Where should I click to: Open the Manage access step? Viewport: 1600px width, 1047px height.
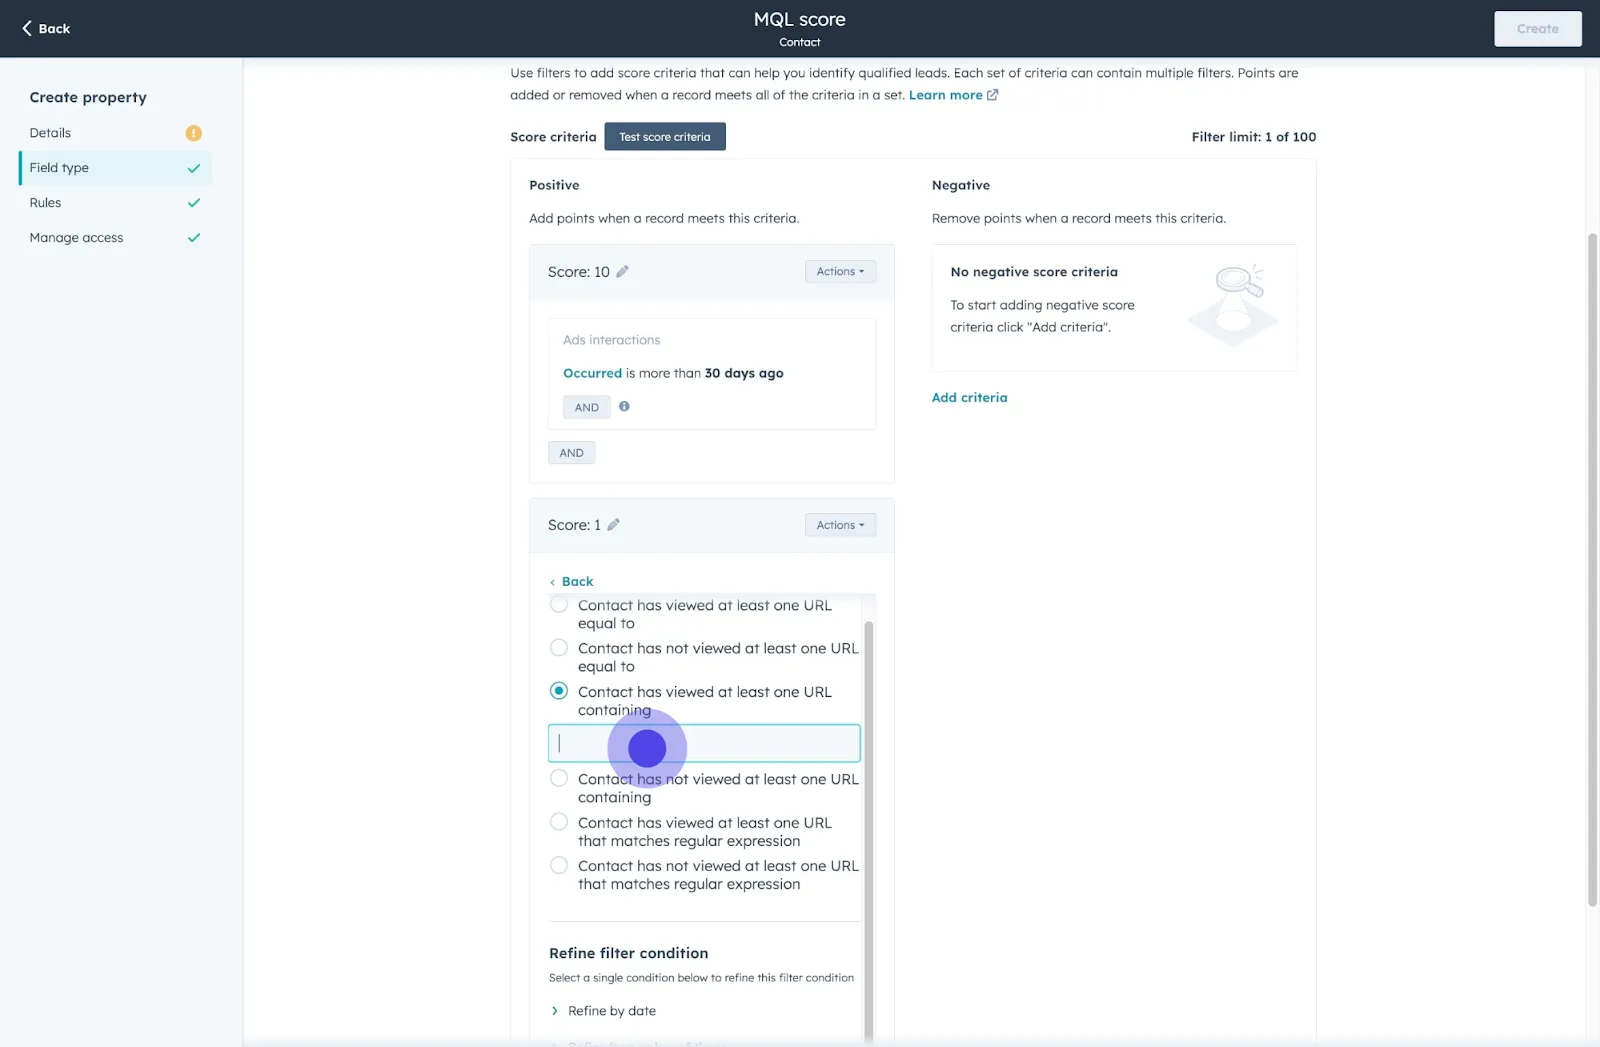[76, 238]
